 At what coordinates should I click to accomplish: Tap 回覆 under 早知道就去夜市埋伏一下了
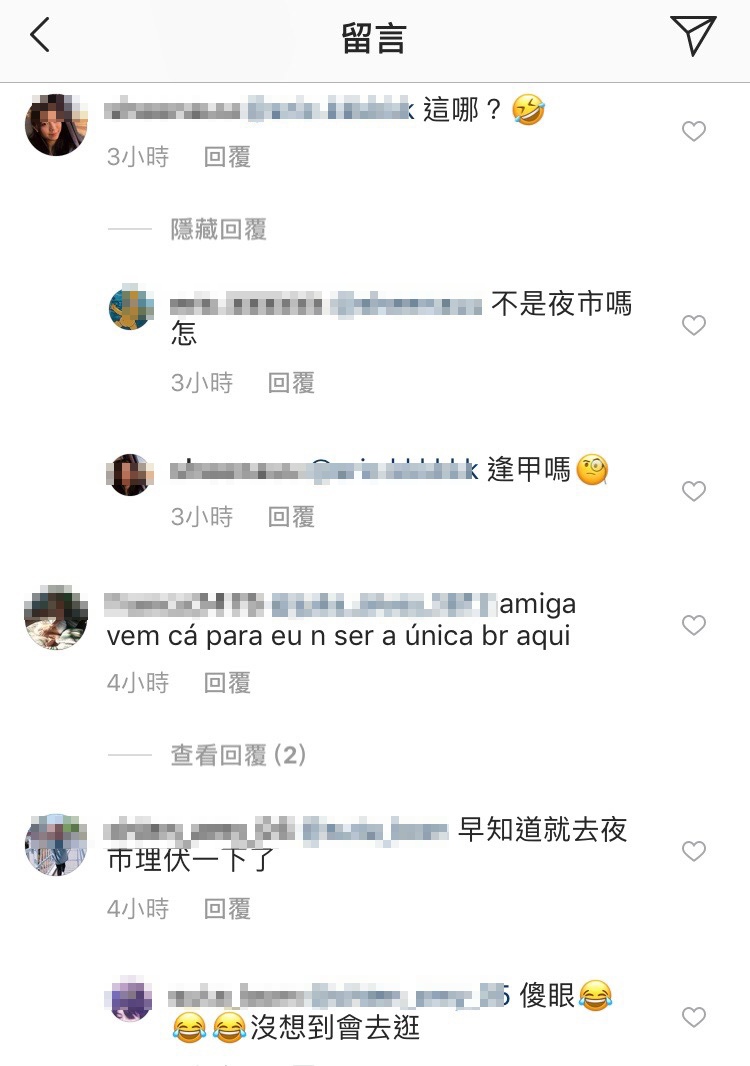[x=227, y=909]
